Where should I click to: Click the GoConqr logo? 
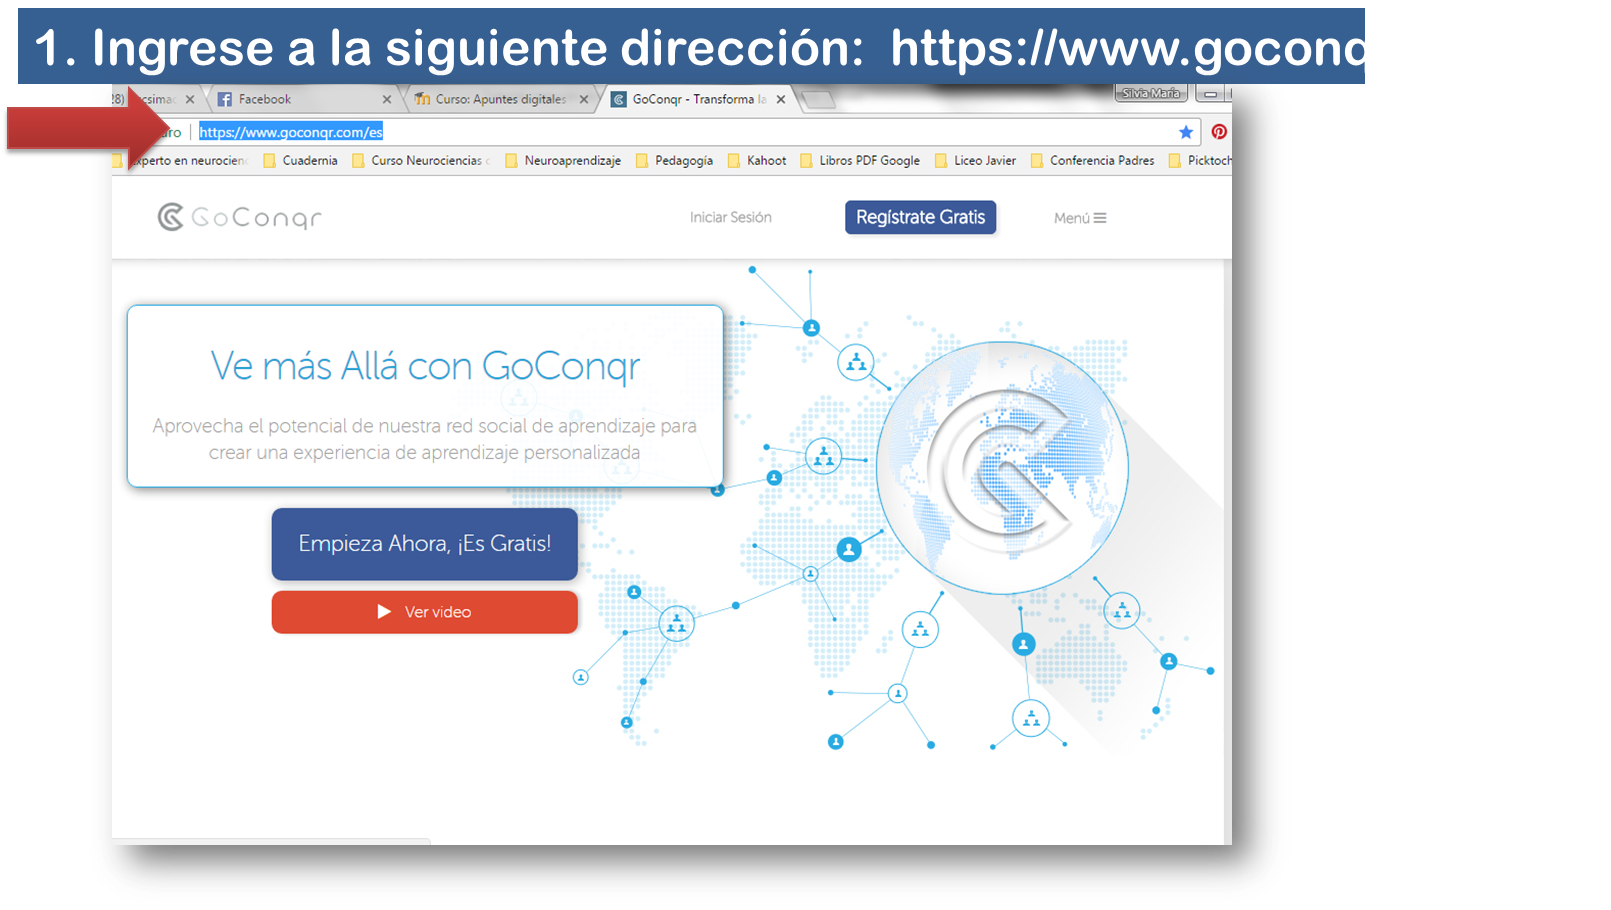coord(240,217)
